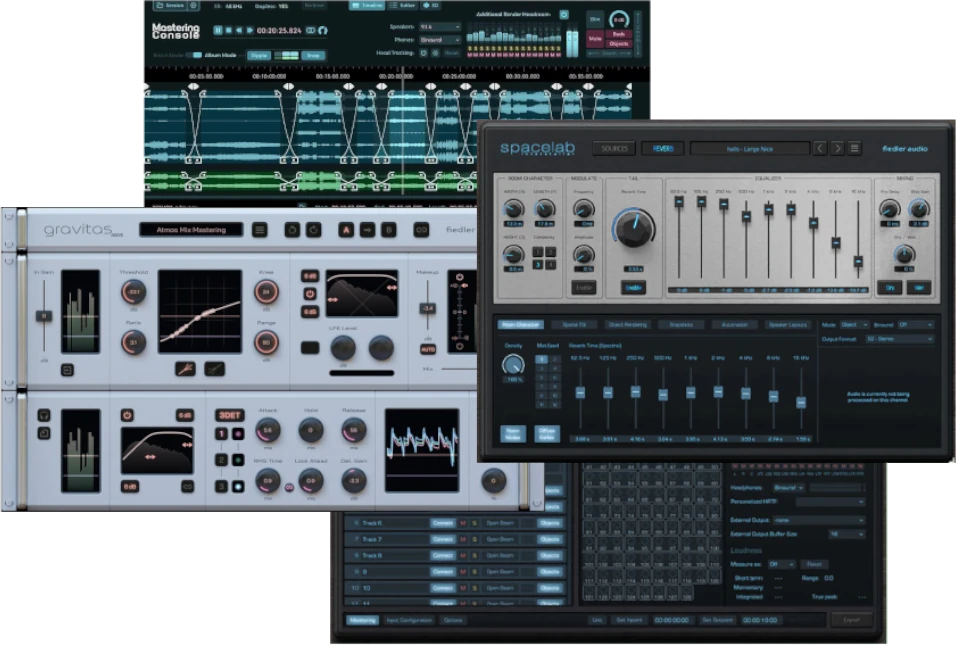
Task: Enable the Tail section in Spacelab
Action: 633,287
